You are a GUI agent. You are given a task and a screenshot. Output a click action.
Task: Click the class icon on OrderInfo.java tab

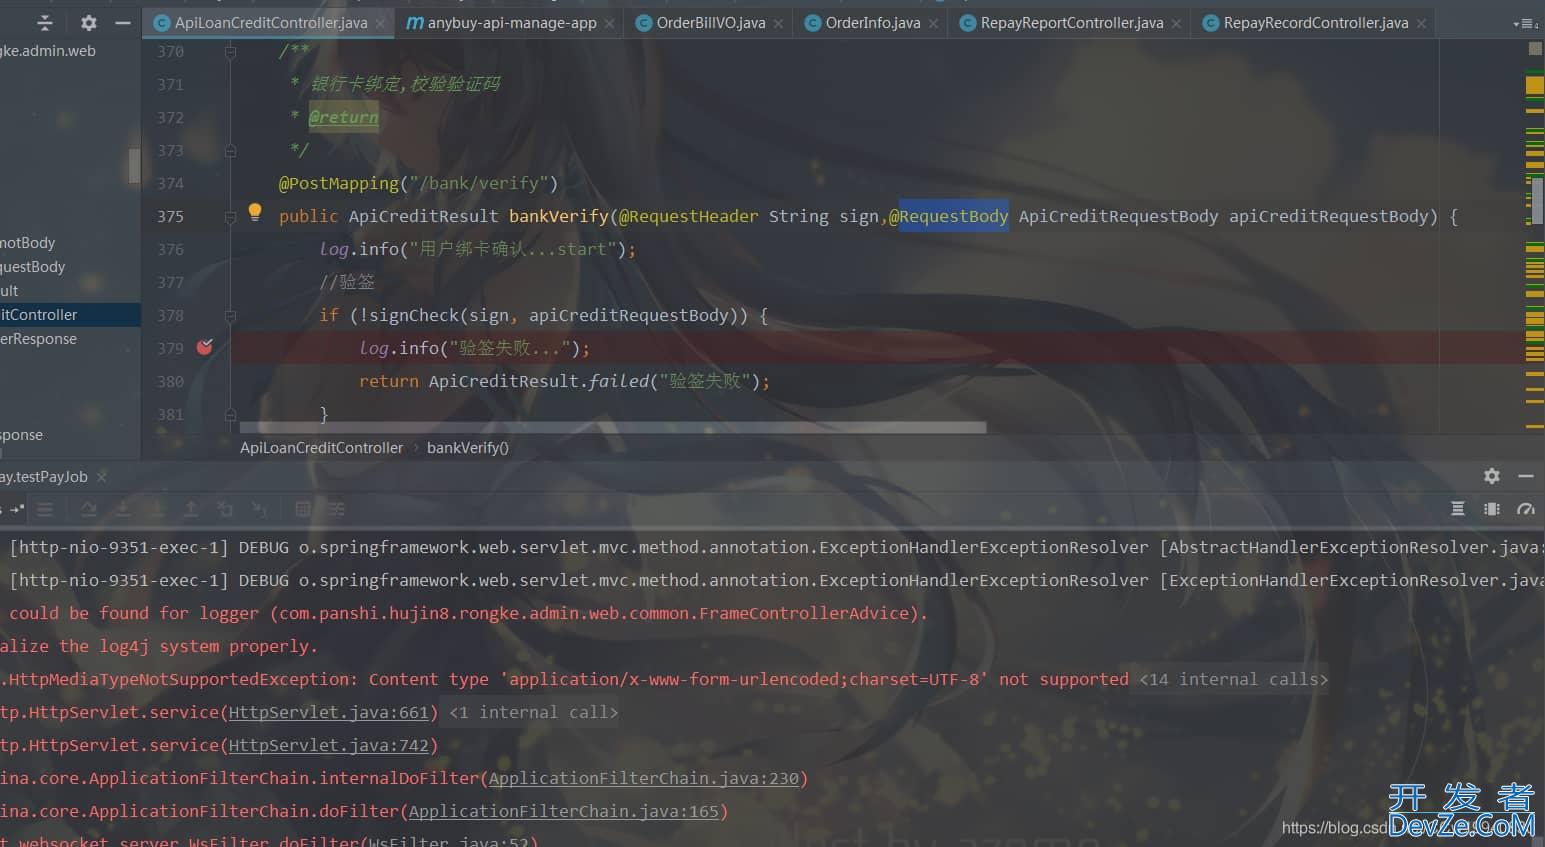813,23
